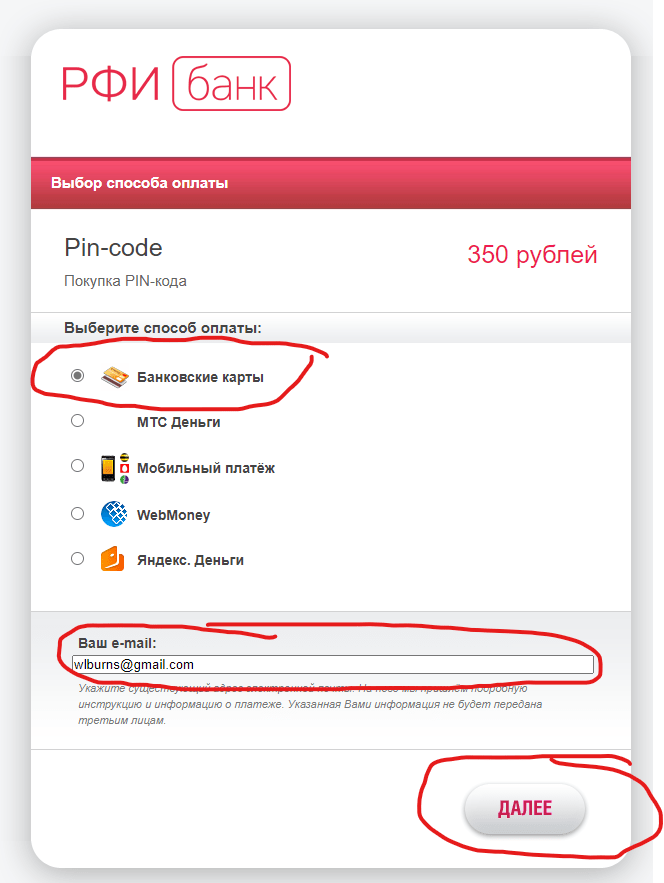Choose the Мобильный платёж radio button

(x=78, y=466)
